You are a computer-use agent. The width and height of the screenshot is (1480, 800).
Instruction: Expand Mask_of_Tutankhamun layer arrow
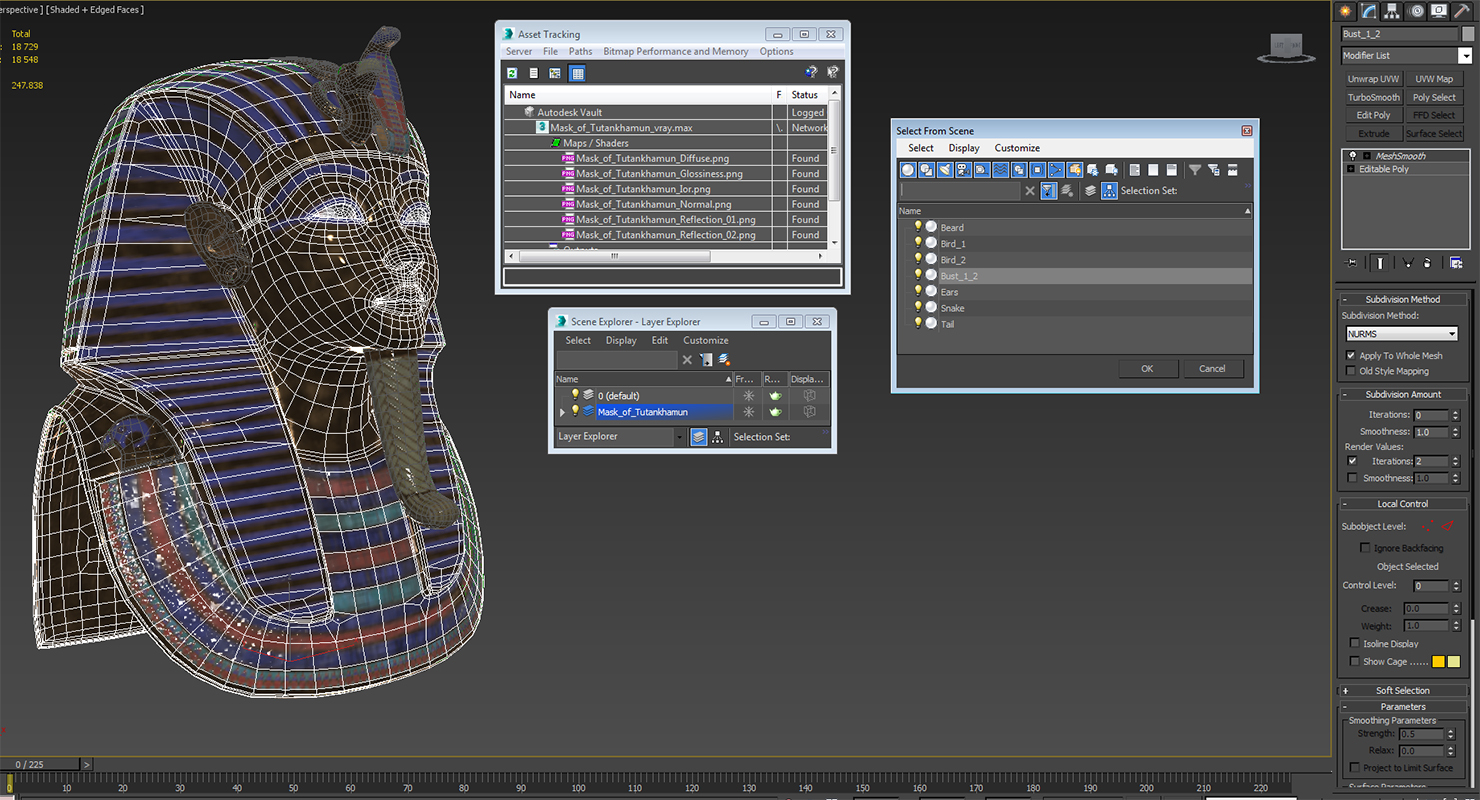coord(562,412)
